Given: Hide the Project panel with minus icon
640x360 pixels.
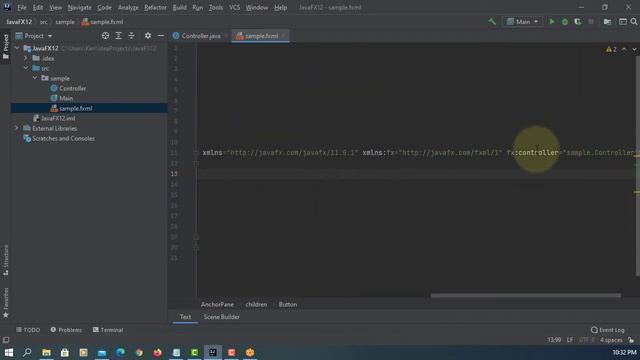Looking at the screenshot, I should [x=161, y=36].
